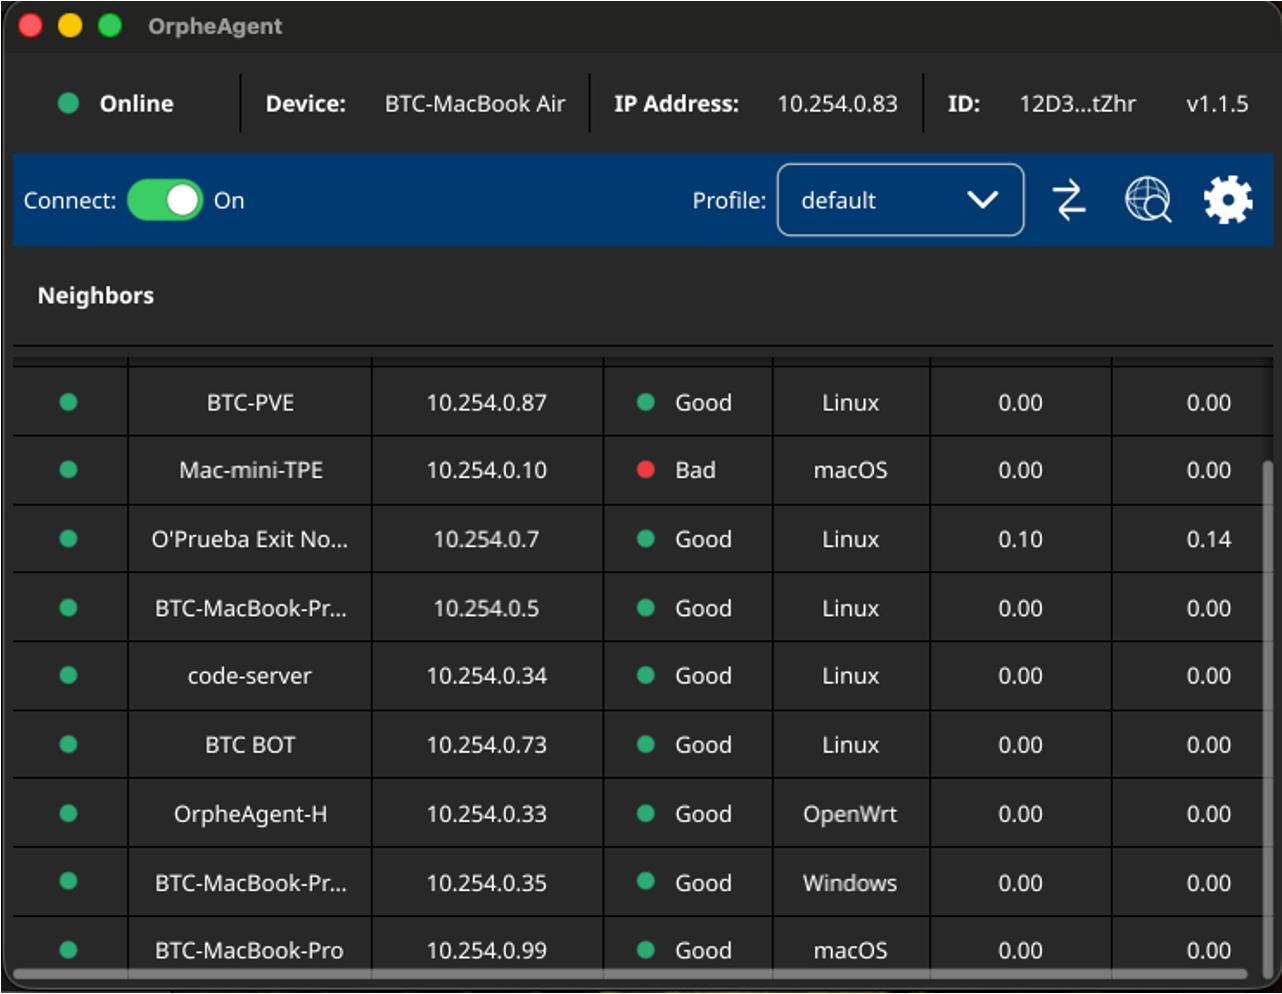Open the globe search icon
The image size is (1282, 994).
[1148, 200]
